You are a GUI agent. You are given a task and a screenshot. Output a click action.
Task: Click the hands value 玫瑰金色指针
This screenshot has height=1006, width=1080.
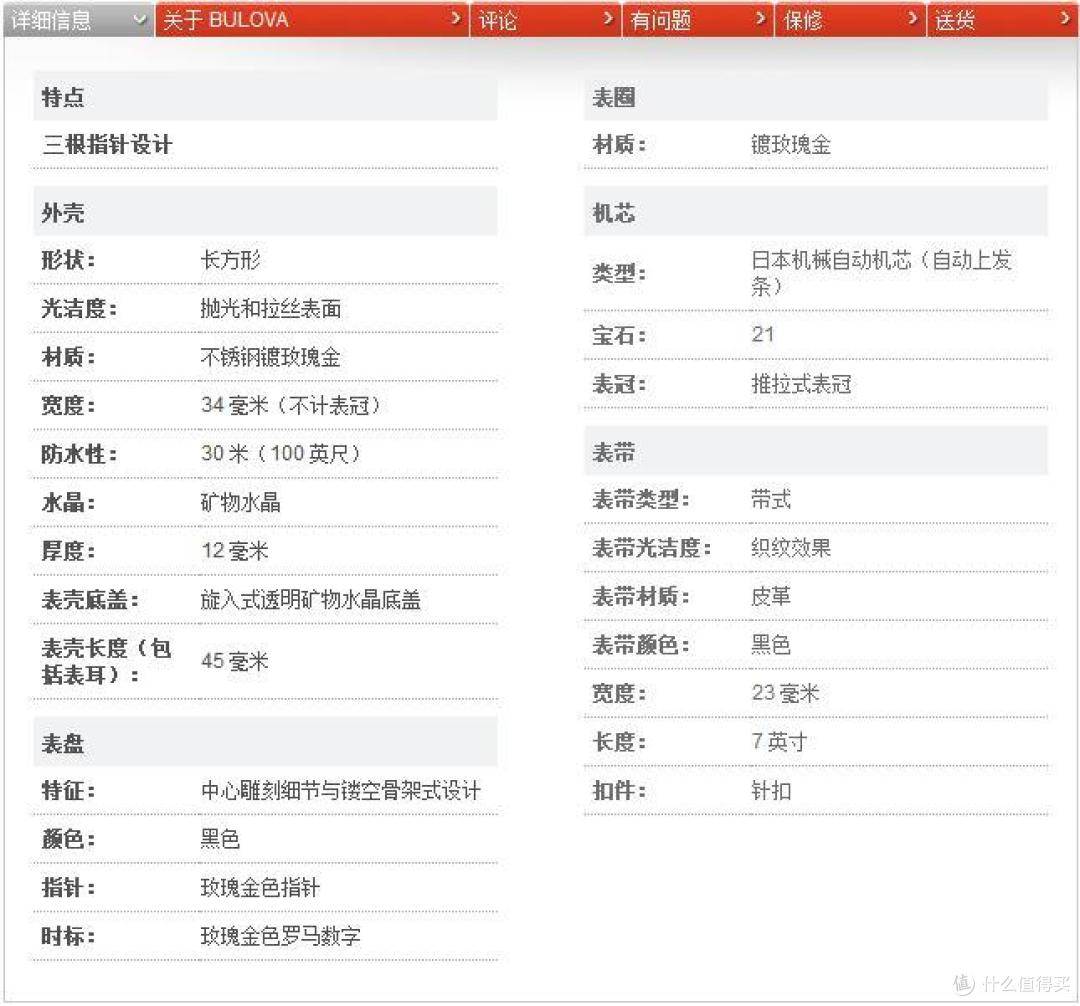coord(260,887)
